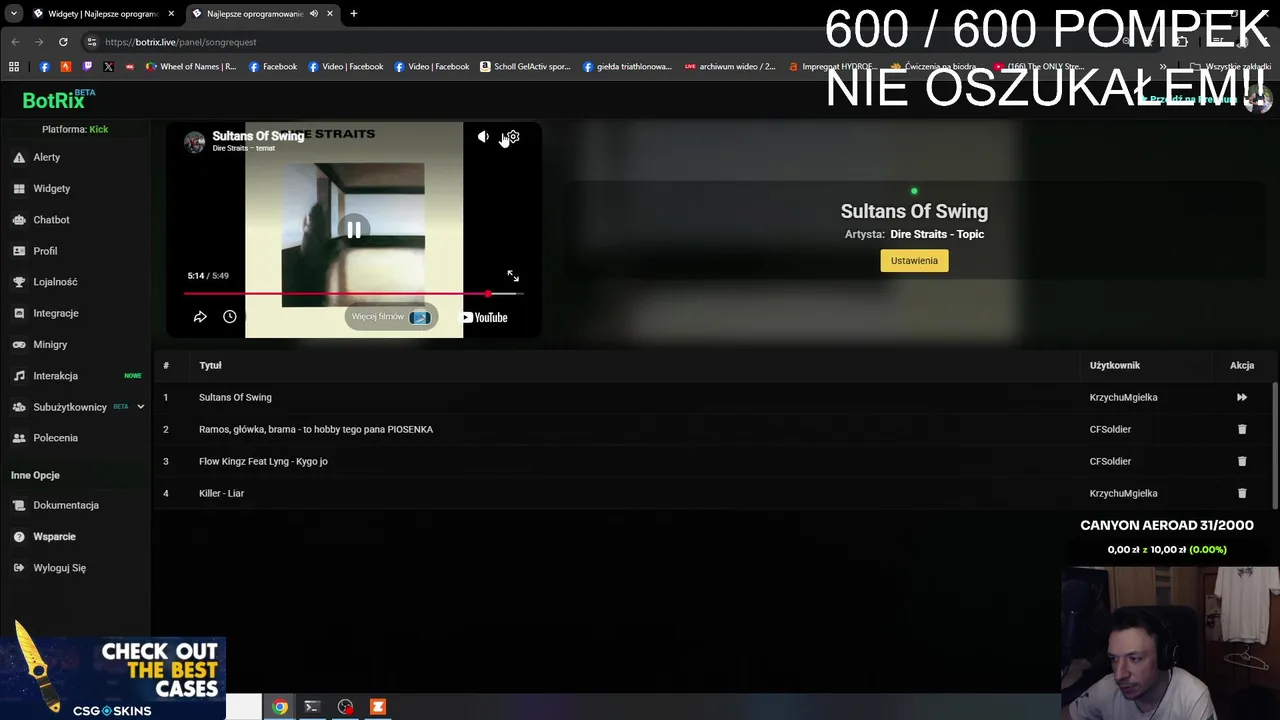Enter fullscreen in the video player

pos(513,276)
